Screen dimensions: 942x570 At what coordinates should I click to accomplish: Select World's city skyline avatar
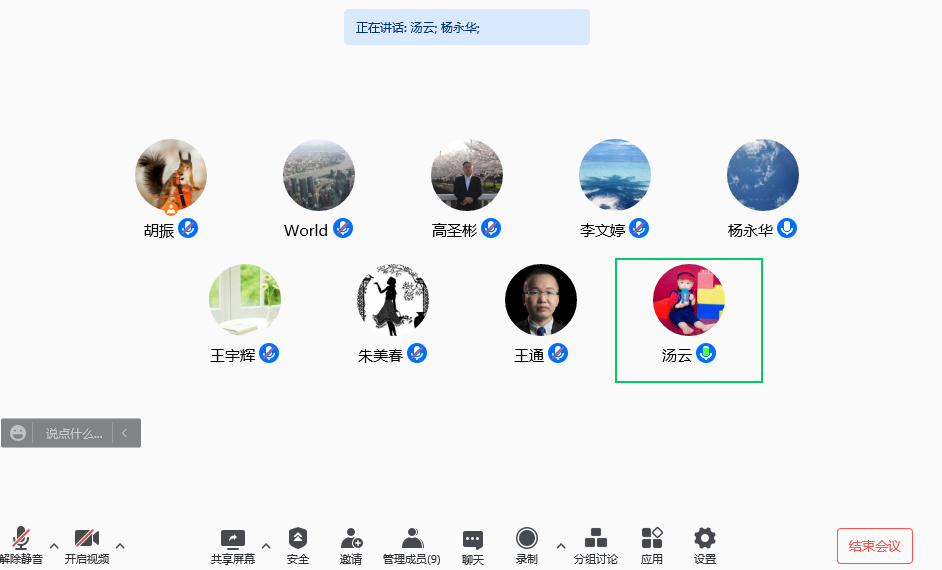click(319, 175)
